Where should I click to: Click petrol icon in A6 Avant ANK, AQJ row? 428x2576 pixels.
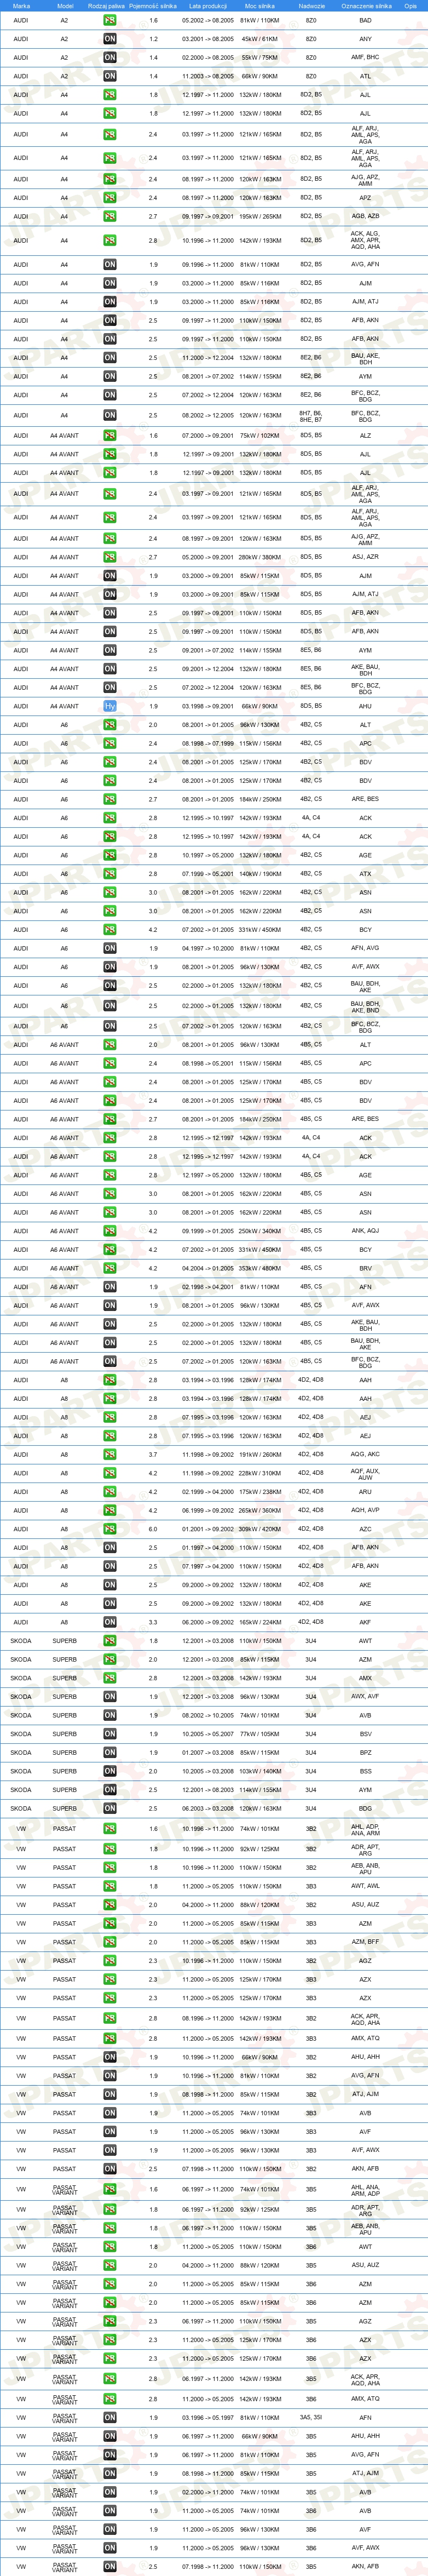tap(110, 1232)
